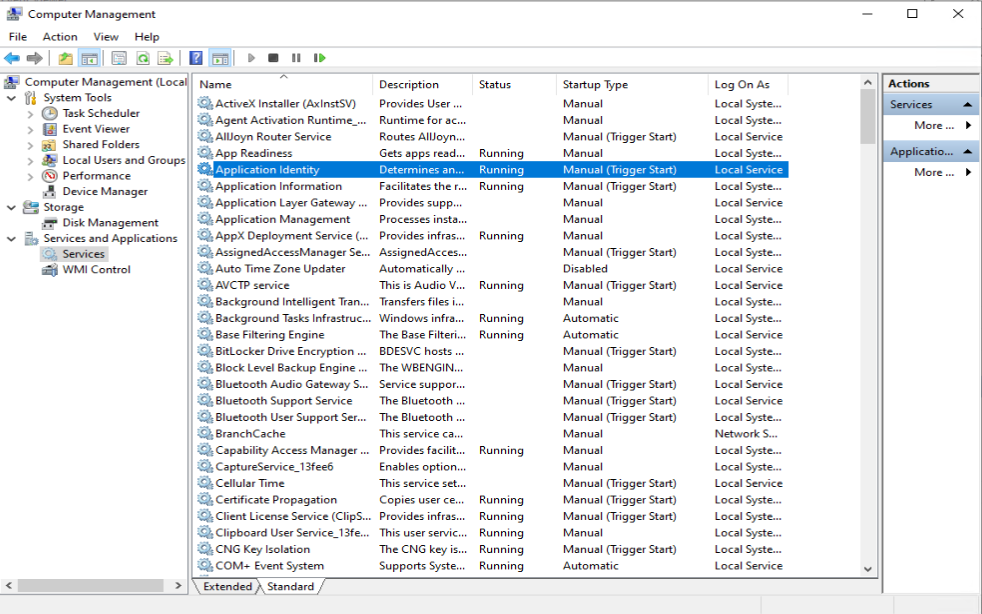982x614 pixels.
Task: Click the Services gear icon in tree
Action: pyautogui.click(x=49, y=254)
